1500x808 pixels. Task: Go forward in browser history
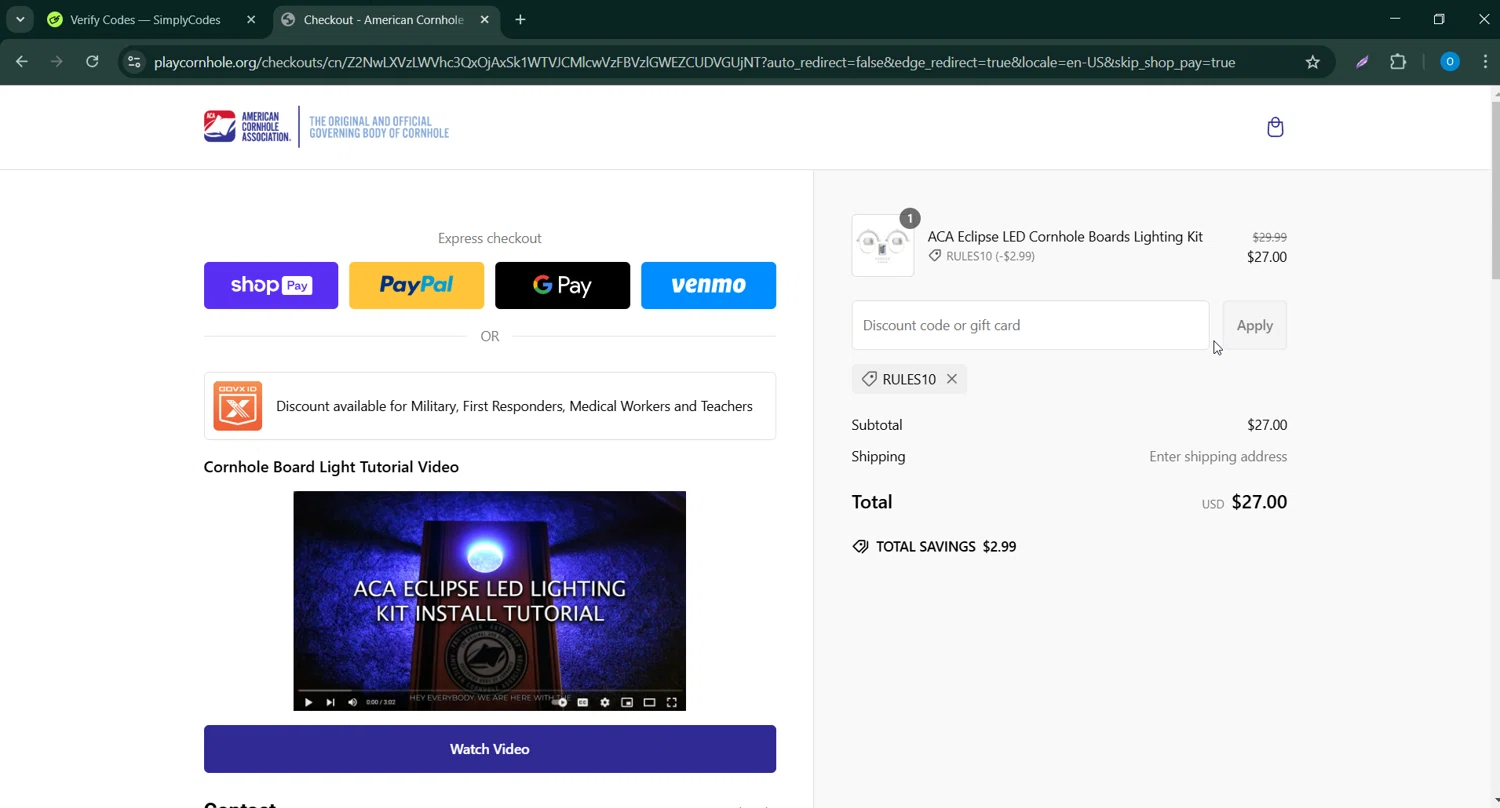click(57, 62)
